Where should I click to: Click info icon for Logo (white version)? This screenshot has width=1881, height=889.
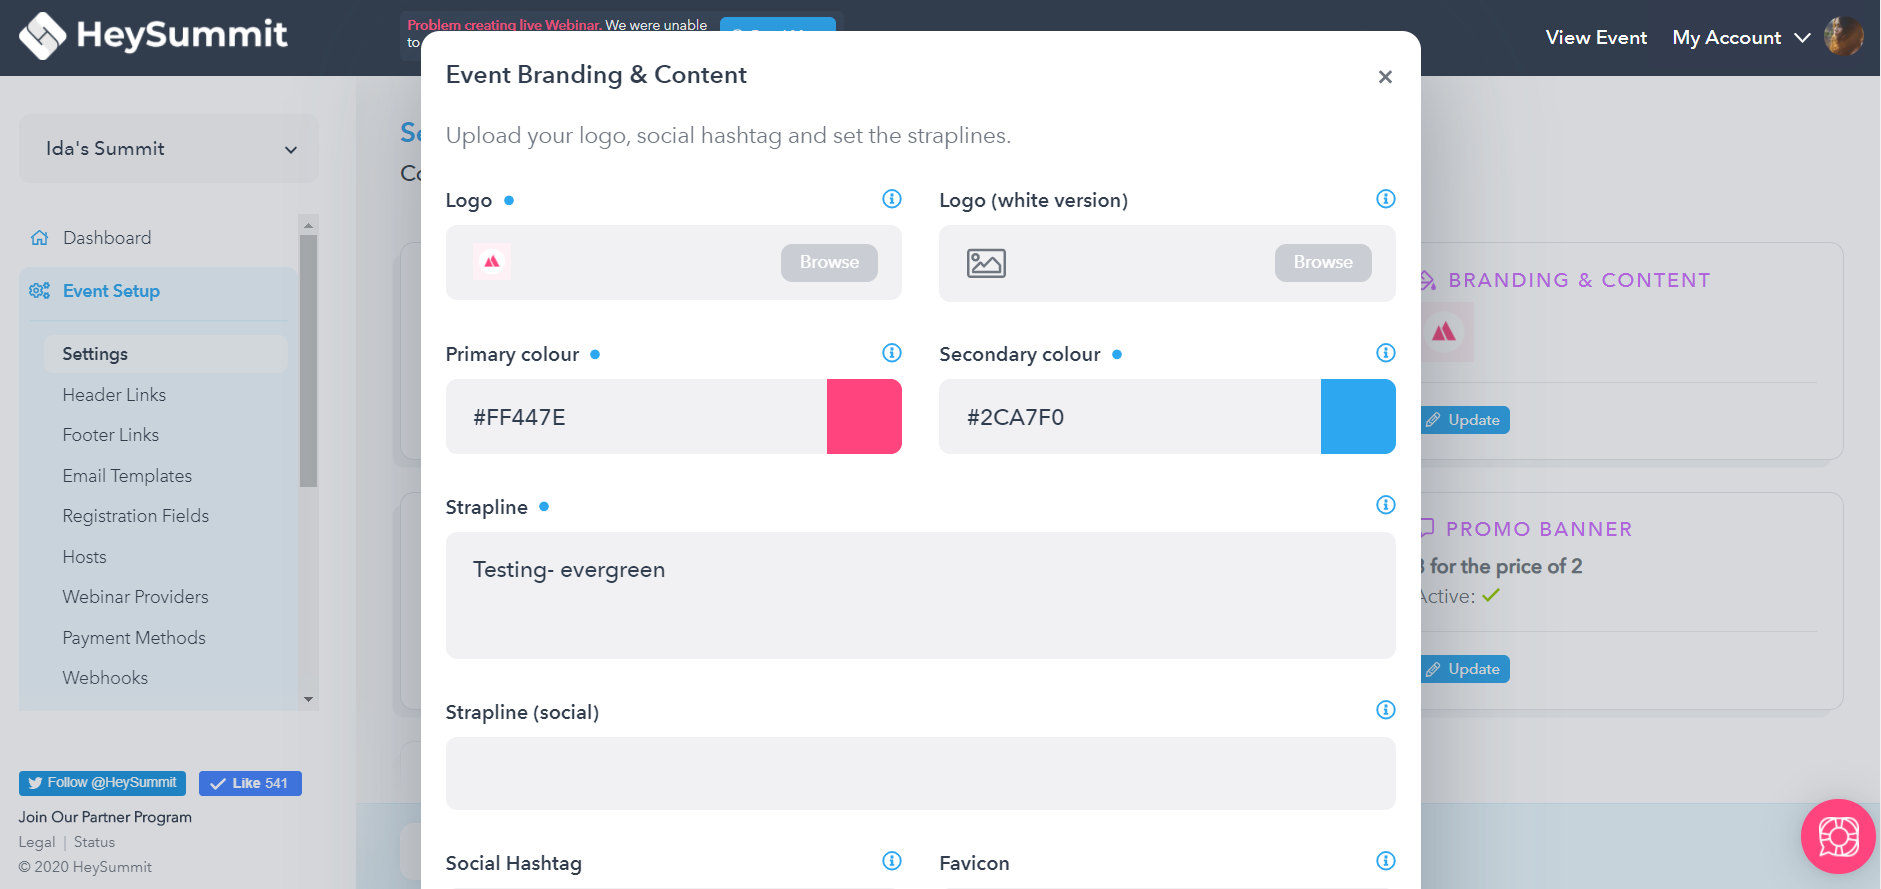(x=1386, y=199)
